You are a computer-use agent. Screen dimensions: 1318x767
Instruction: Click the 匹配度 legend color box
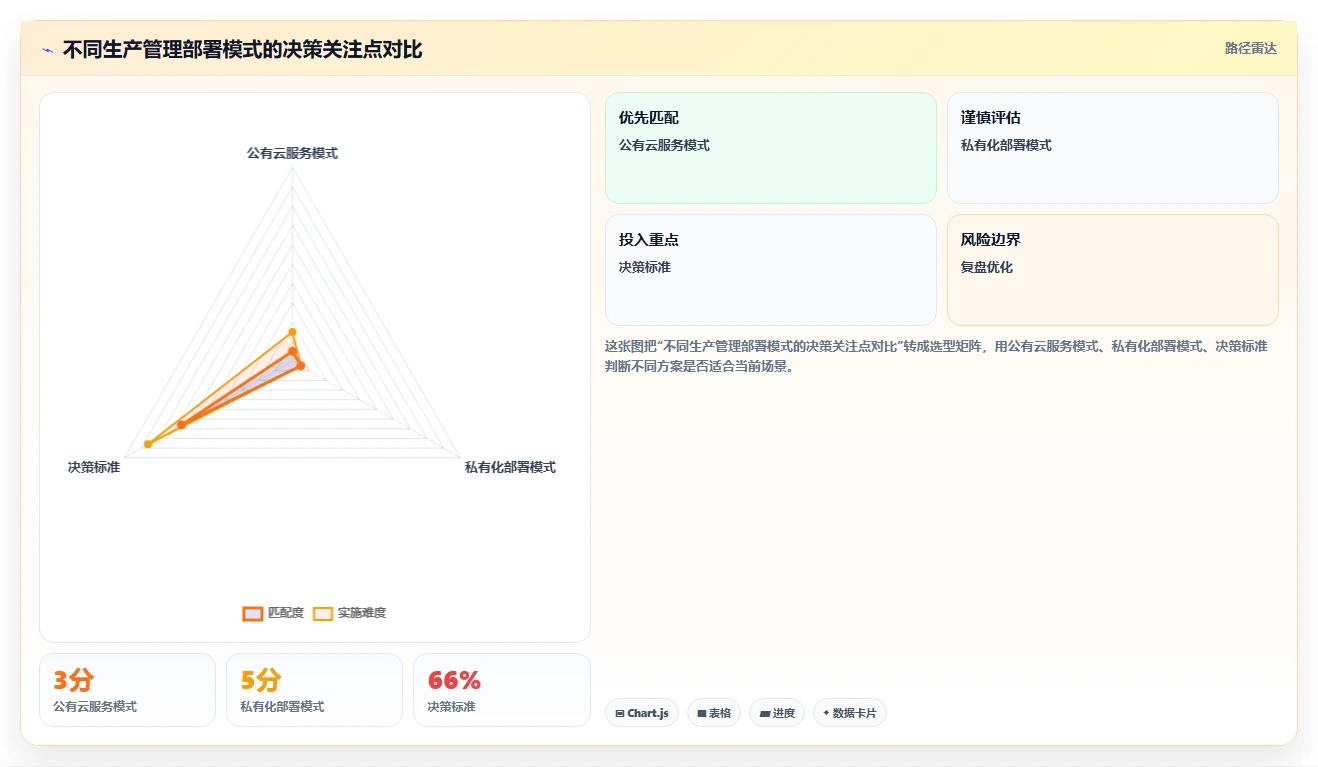[253, 613]
